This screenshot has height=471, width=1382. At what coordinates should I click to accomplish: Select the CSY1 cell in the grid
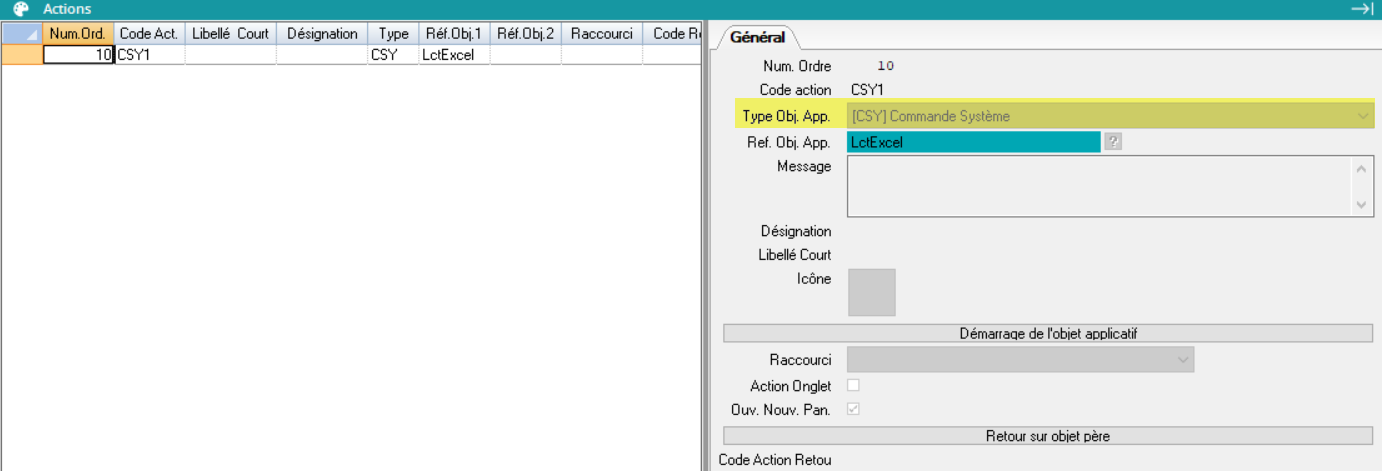click(148, 55)
